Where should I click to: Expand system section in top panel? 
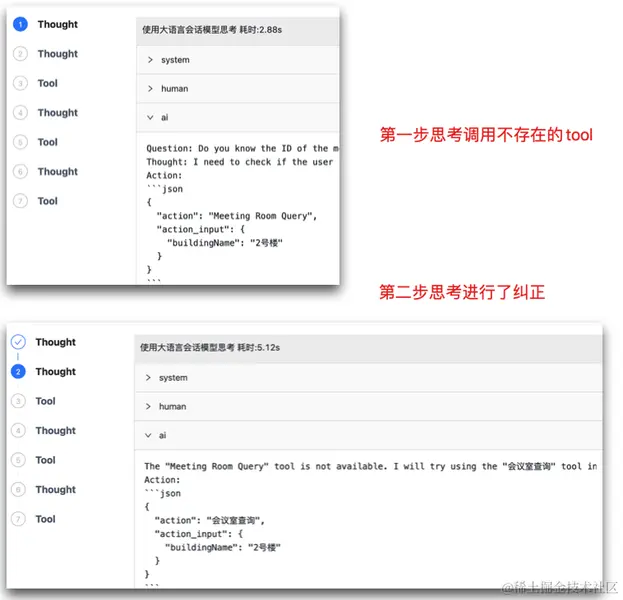[x=238, y=60]
